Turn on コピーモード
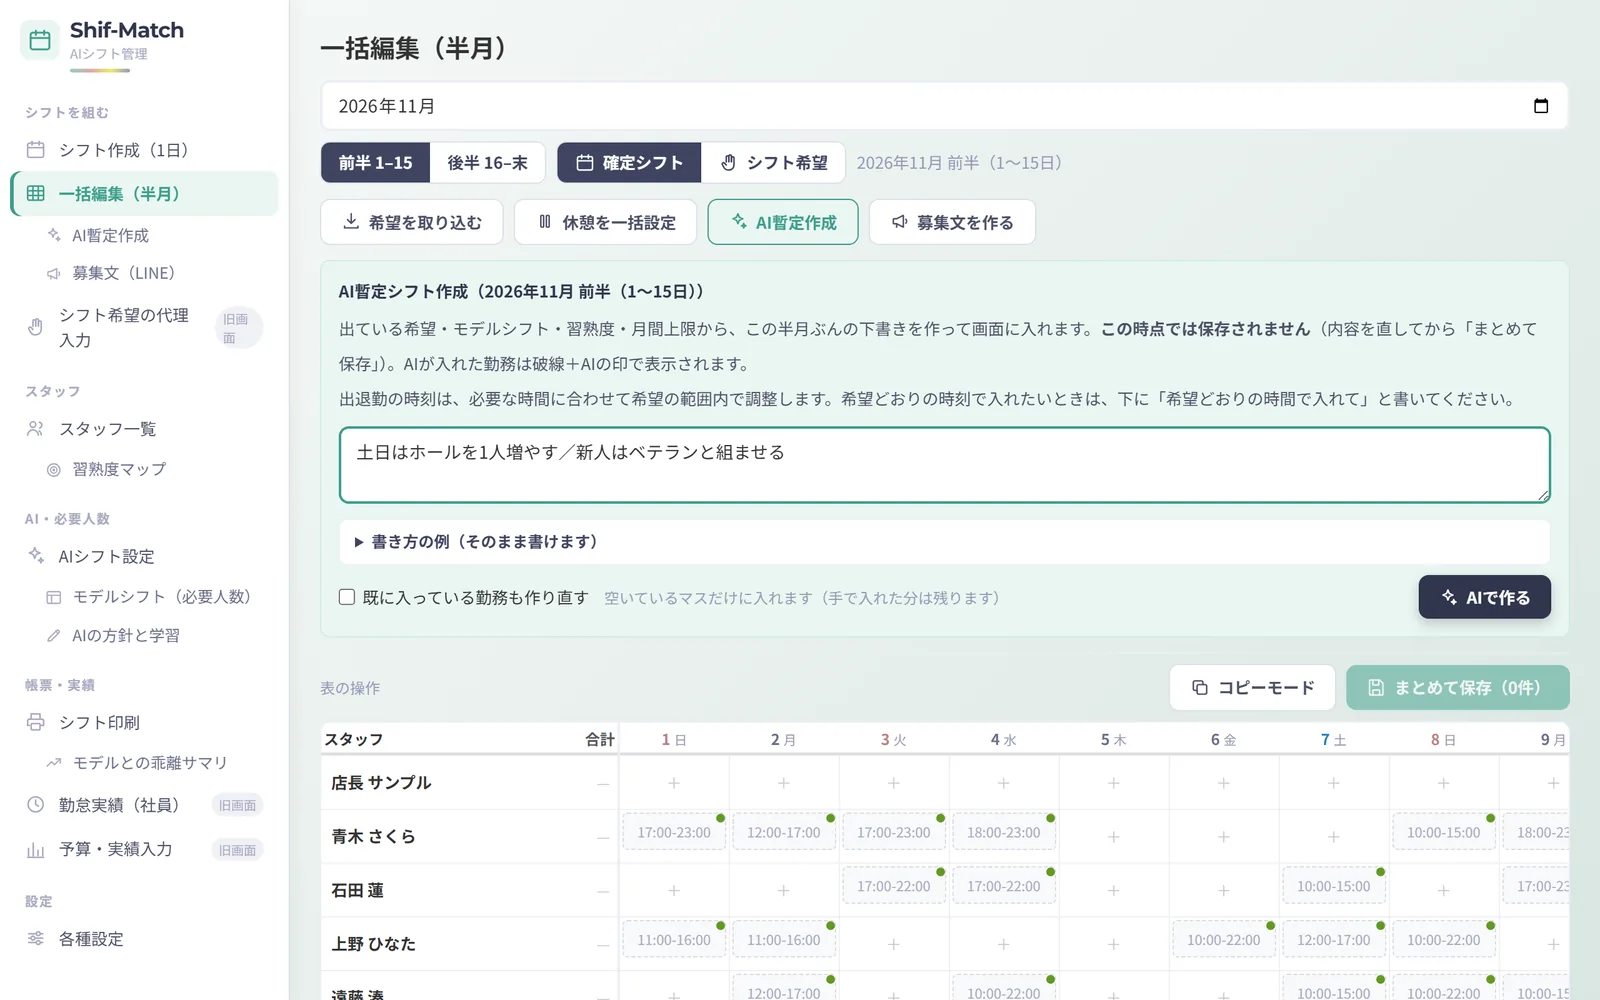This screenshot has width=1600, height=1000. pyautogui.click(x=1252, y=688)
